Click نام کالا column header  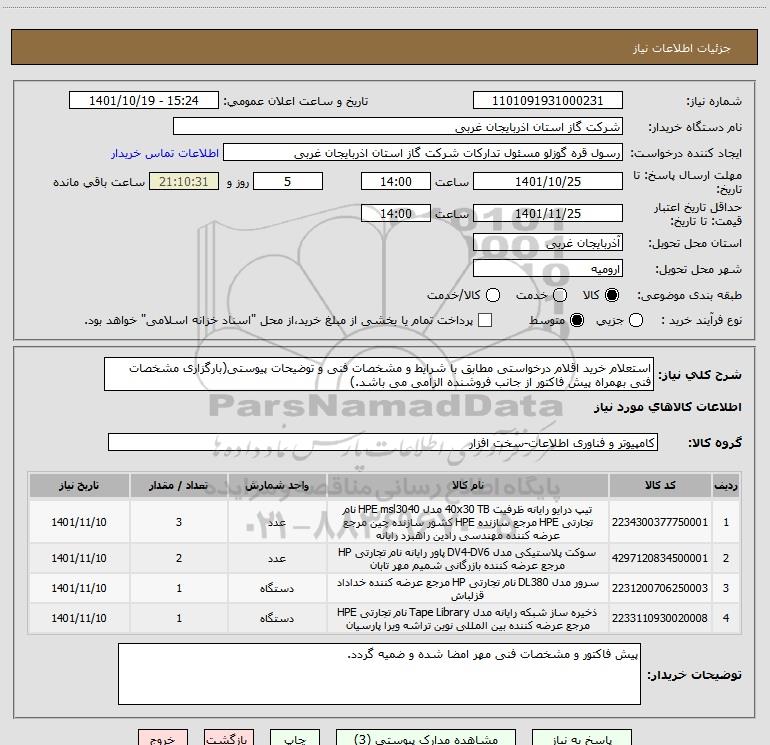pyautogui.click(x=468, y=485)
